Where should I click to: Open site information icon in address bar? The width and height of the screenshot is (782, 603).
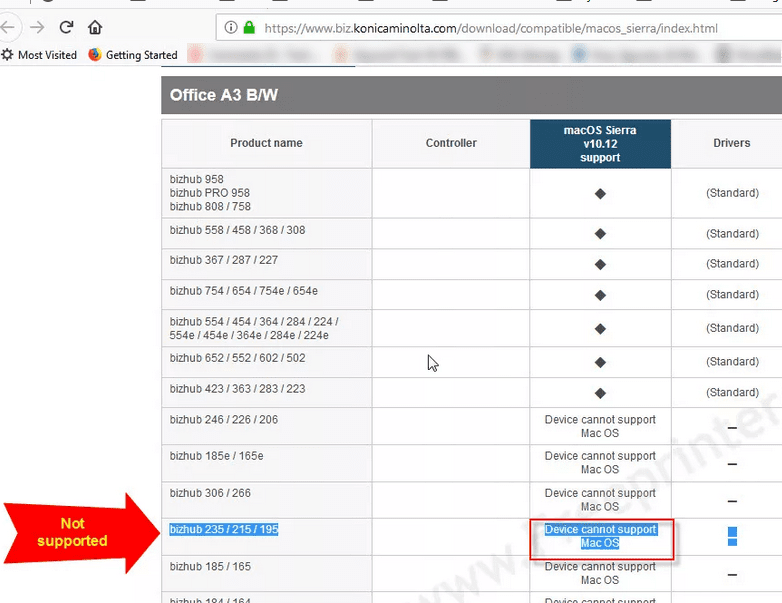click(230, 27)
